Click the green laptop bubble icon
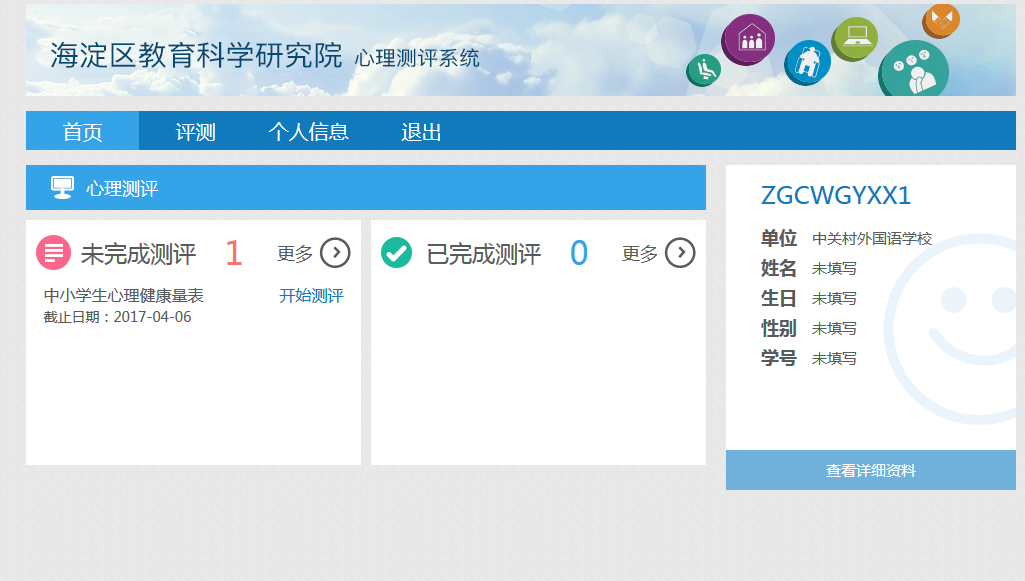 pos(854,39)
